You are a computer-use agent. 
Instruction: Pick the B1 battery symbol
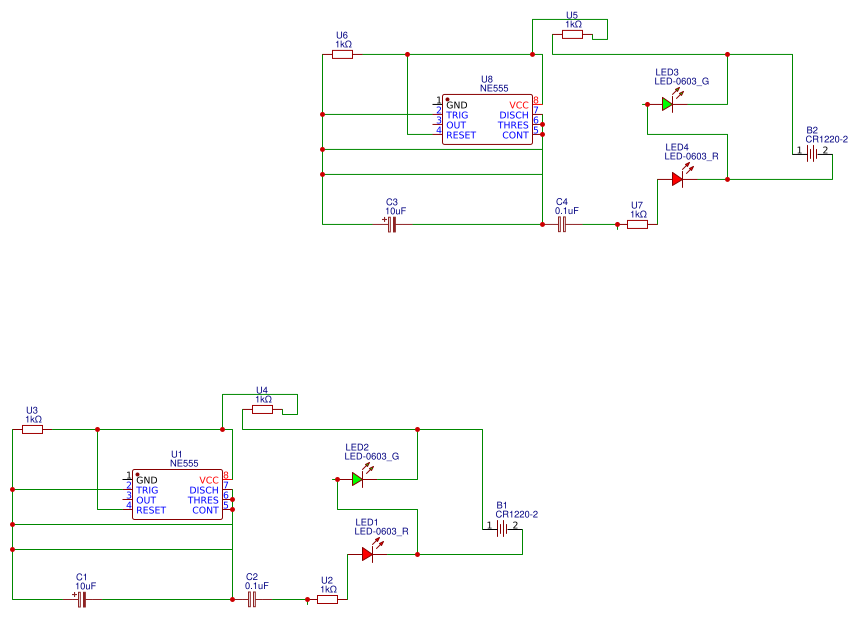pyautogui.click(x=502, y=529)
